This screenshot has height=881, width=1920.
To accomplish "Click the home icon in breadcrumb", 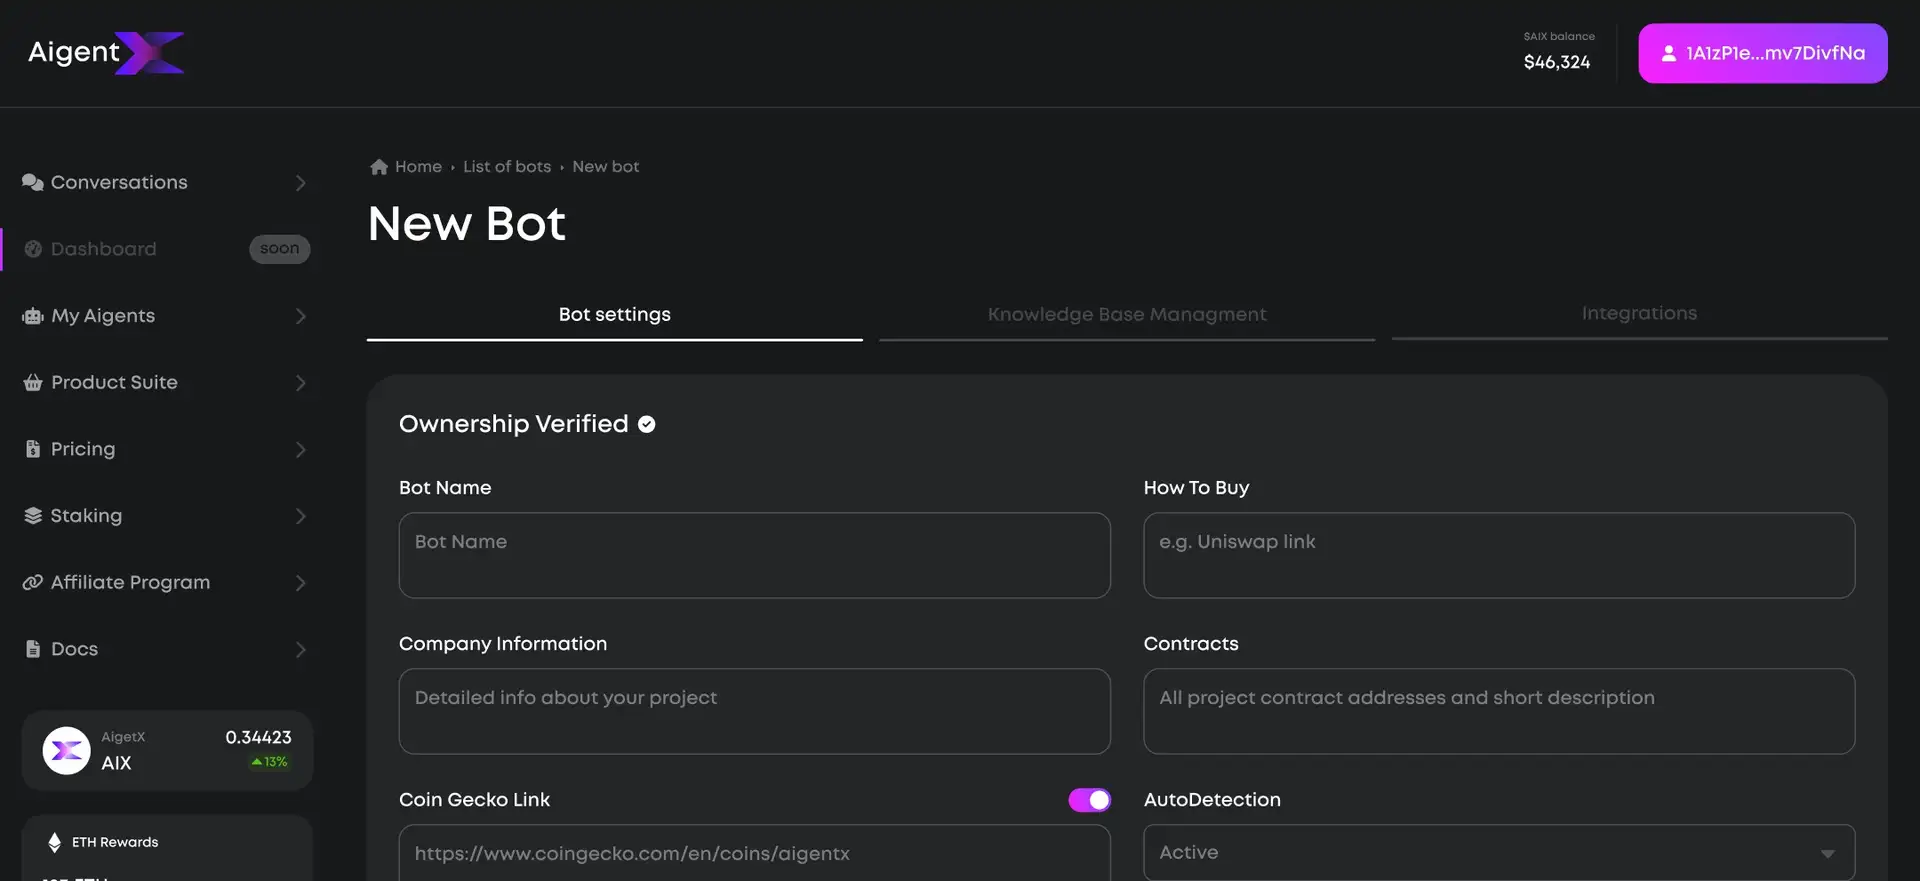I will [x=379, y=167].
